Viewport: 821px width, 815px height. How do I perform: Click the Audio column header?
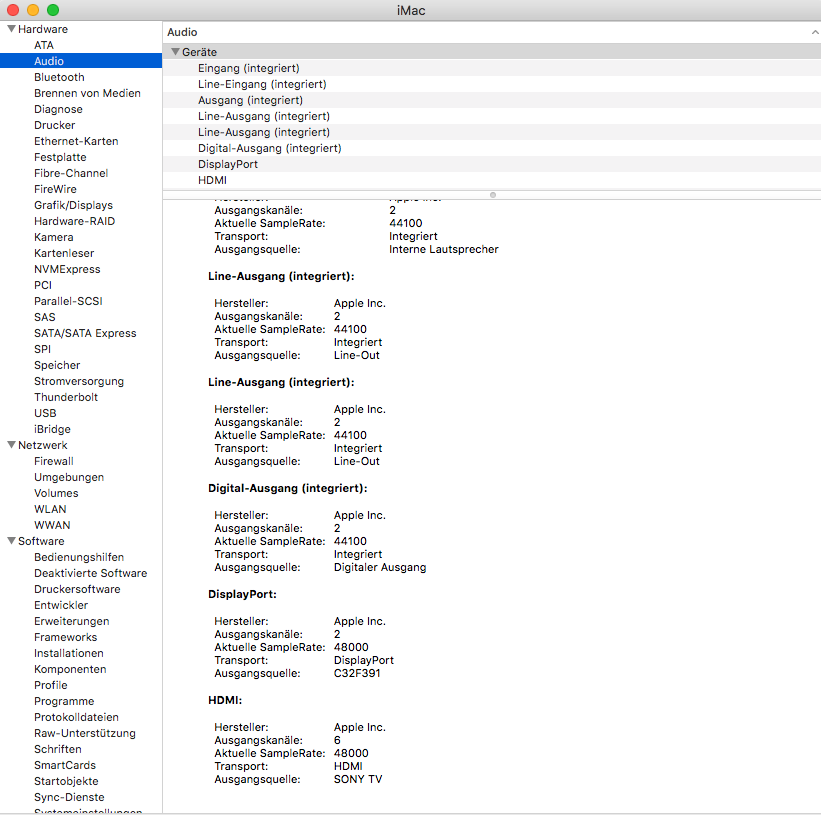[x=182, y=33]
